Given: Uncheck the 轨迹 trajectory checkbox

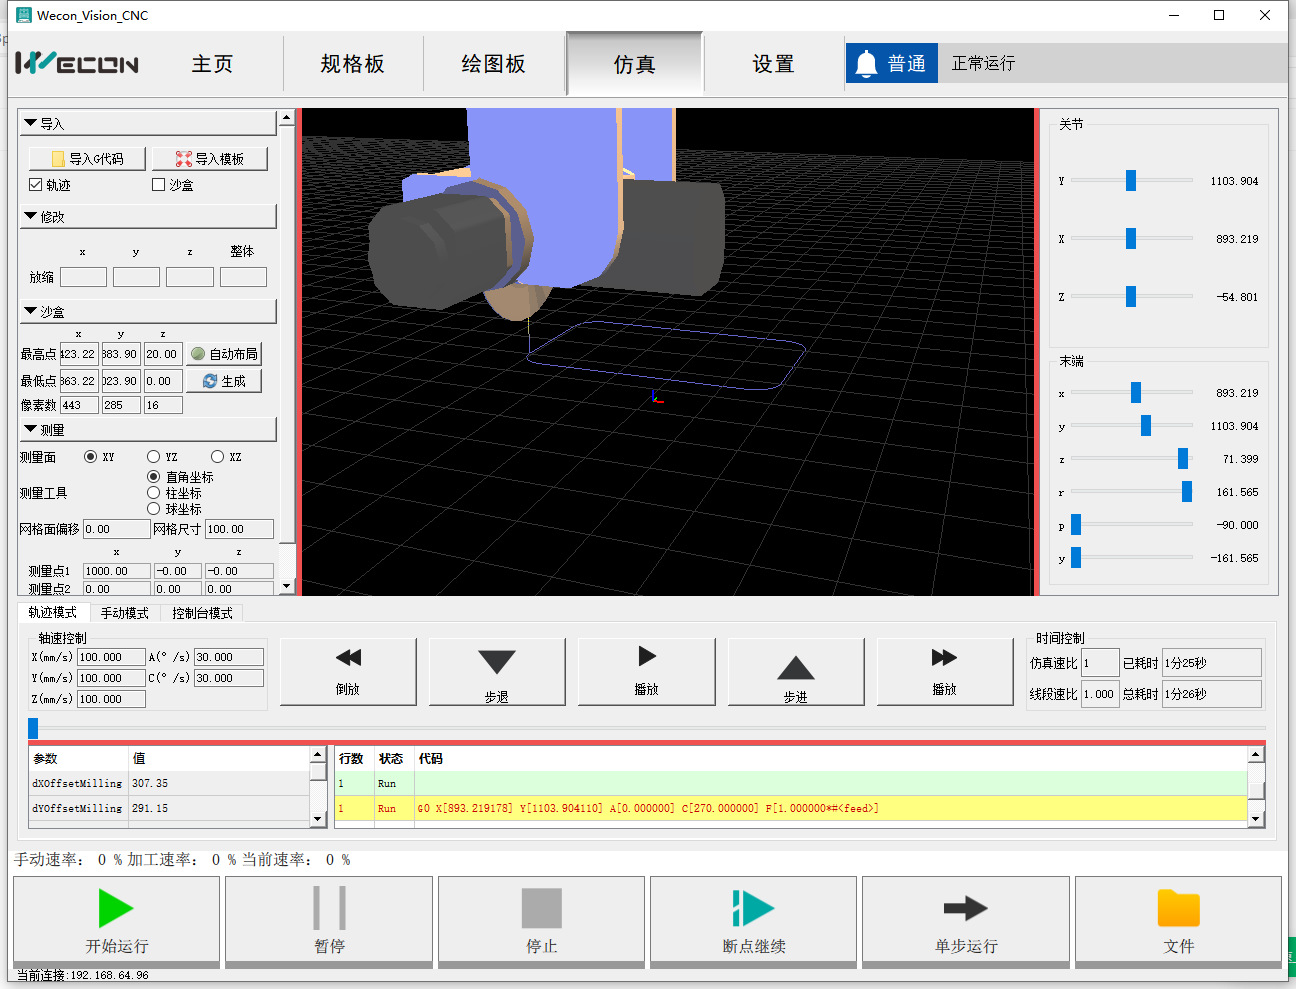Looking at the screenshot, I should tap(36, 185).
